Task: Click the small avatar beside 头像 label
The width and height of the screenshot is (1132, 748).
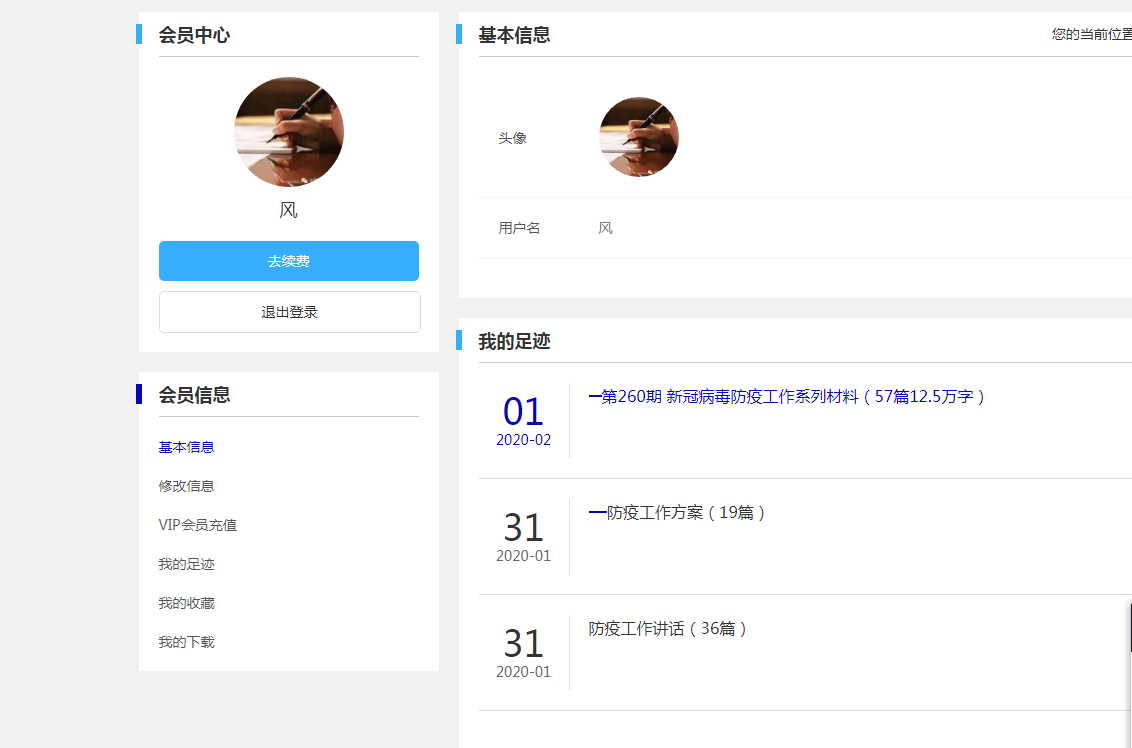Action: pos(639,137)
